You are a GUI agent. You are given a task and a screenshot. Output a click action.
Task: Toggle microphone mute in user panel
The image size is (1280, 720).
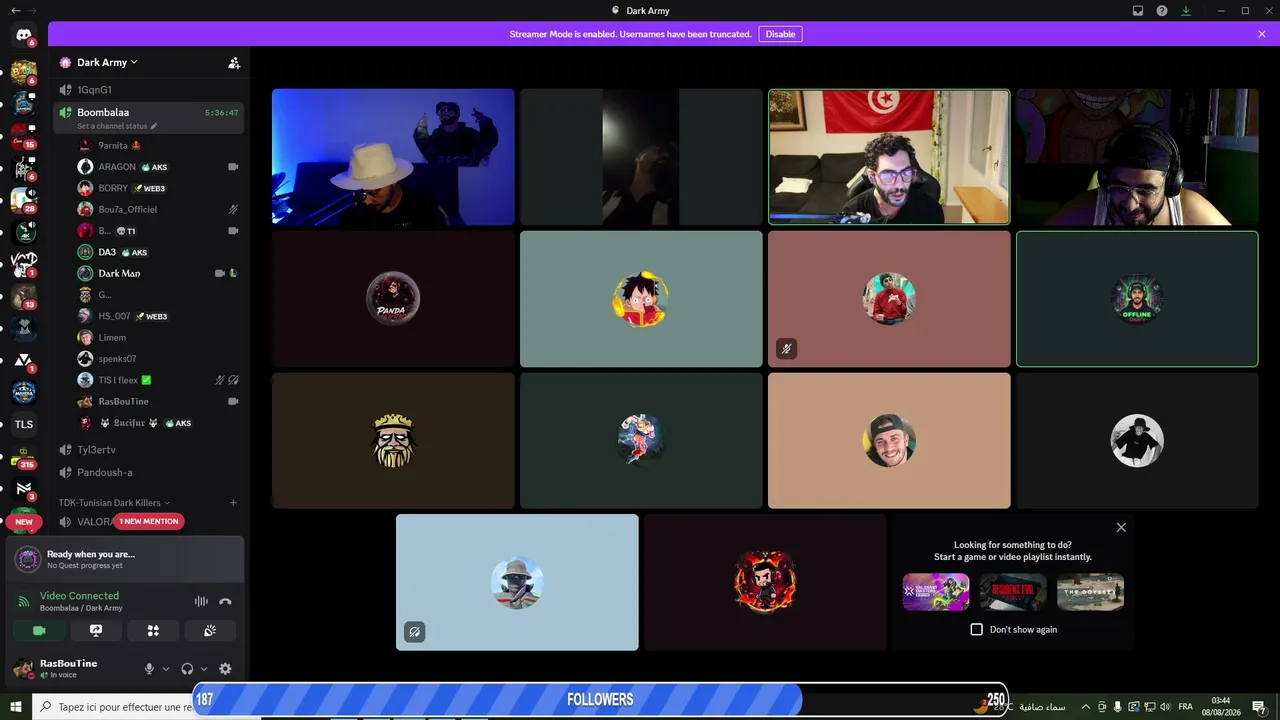coord(149,669)
